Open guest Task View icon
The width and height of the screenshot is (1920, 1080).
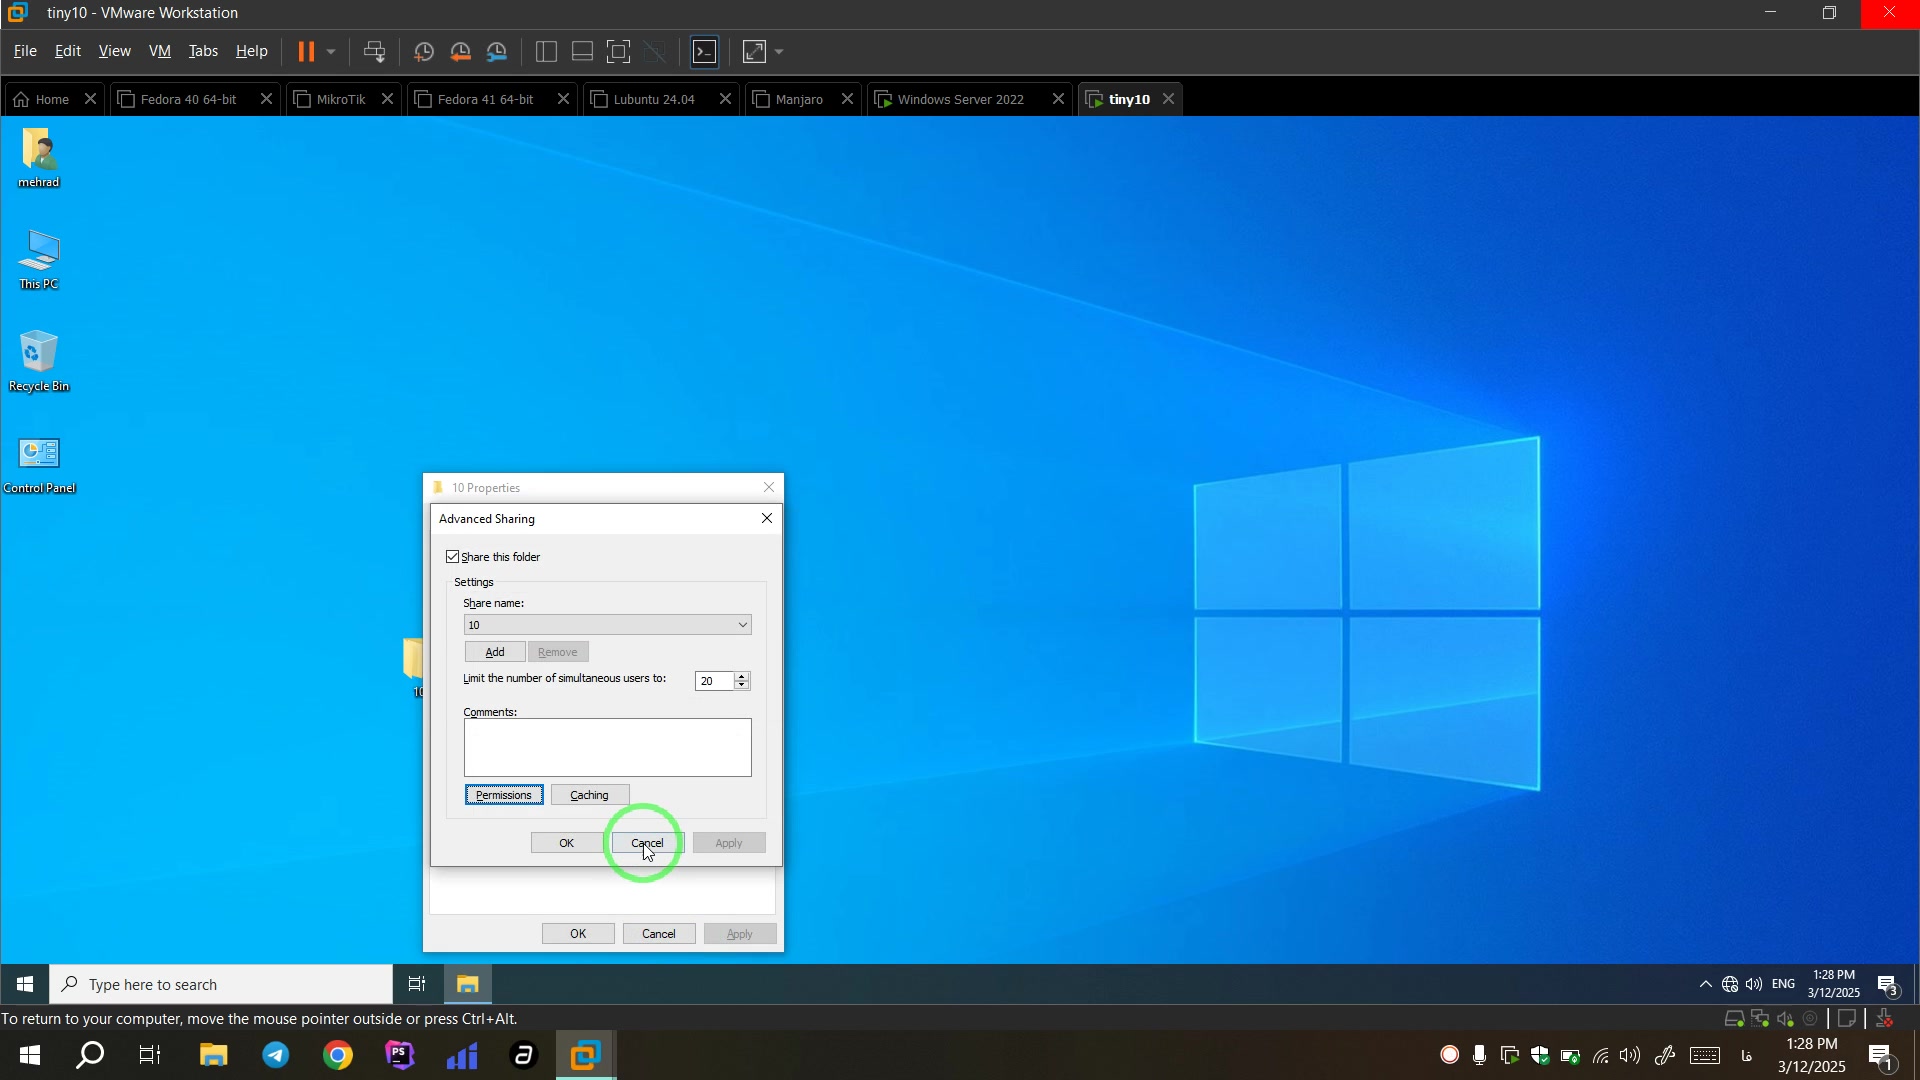pyautogui.click(x=418, y=985)
